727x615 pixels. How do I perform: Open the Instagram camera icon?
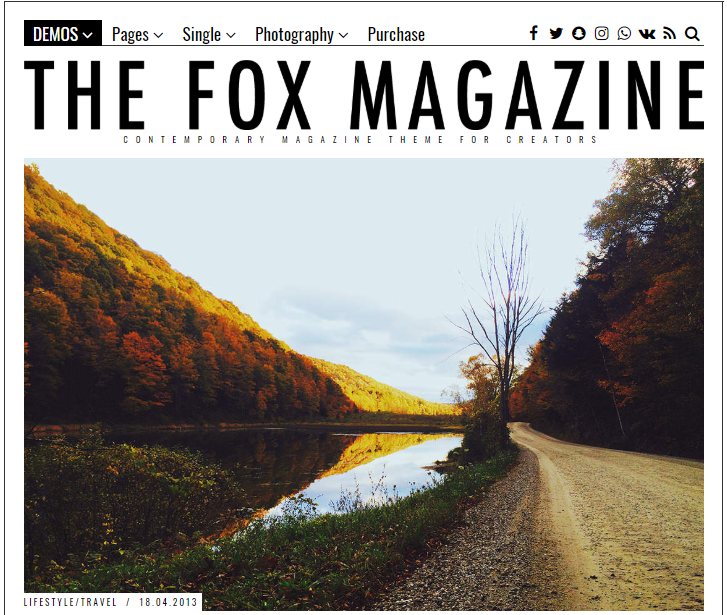click(x=602, y=33)
